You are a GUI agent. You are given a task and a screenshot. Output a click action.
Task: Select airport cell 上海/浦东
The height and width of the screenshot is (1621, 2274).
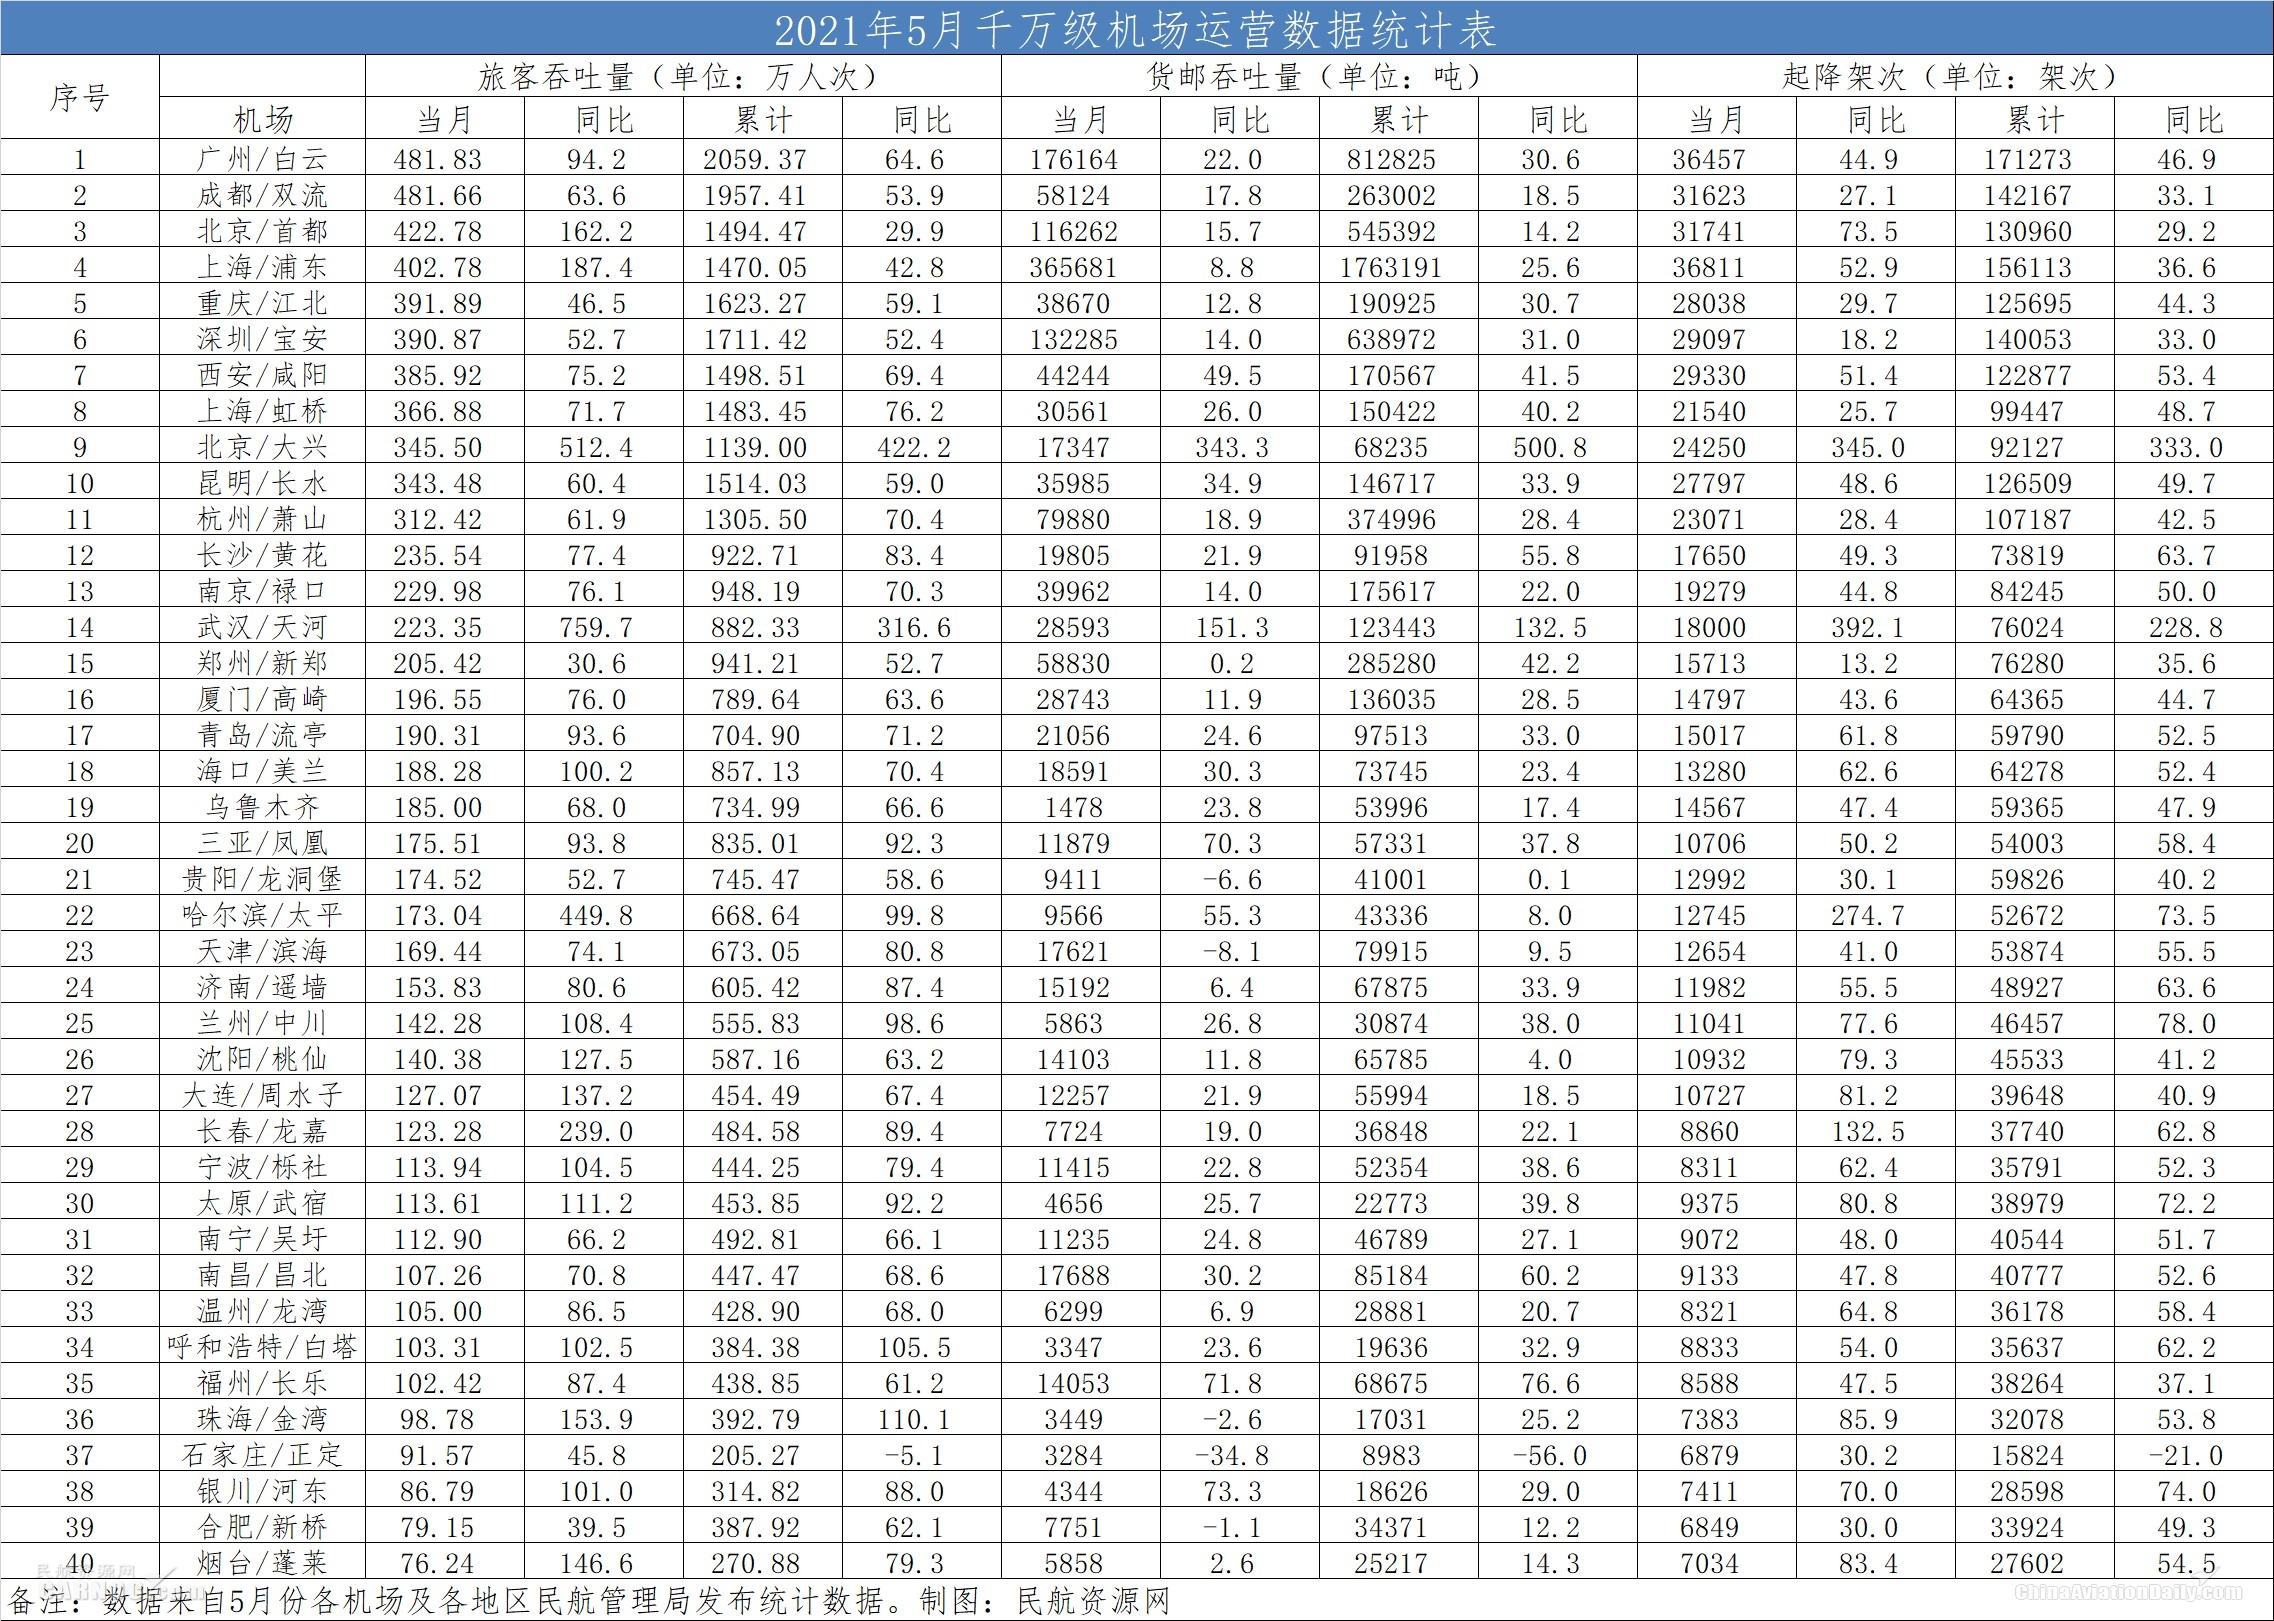pos(263,267)
